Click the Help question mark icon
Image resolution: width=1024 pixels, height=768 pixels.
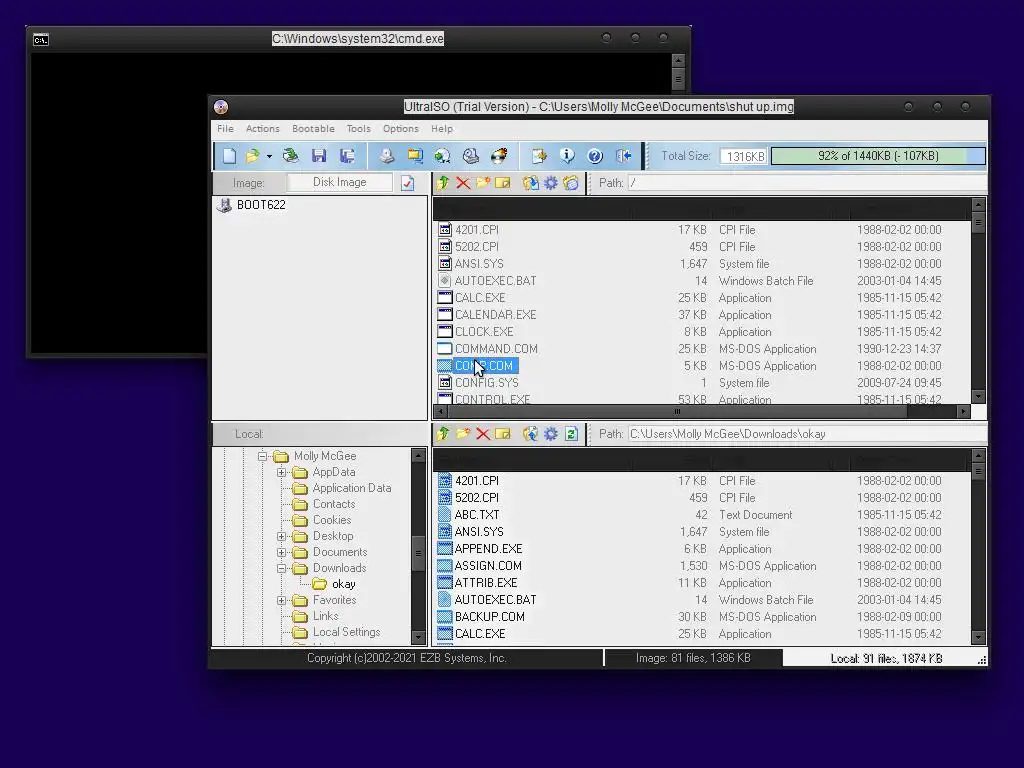pyautogui.click(x=595, y=155)
